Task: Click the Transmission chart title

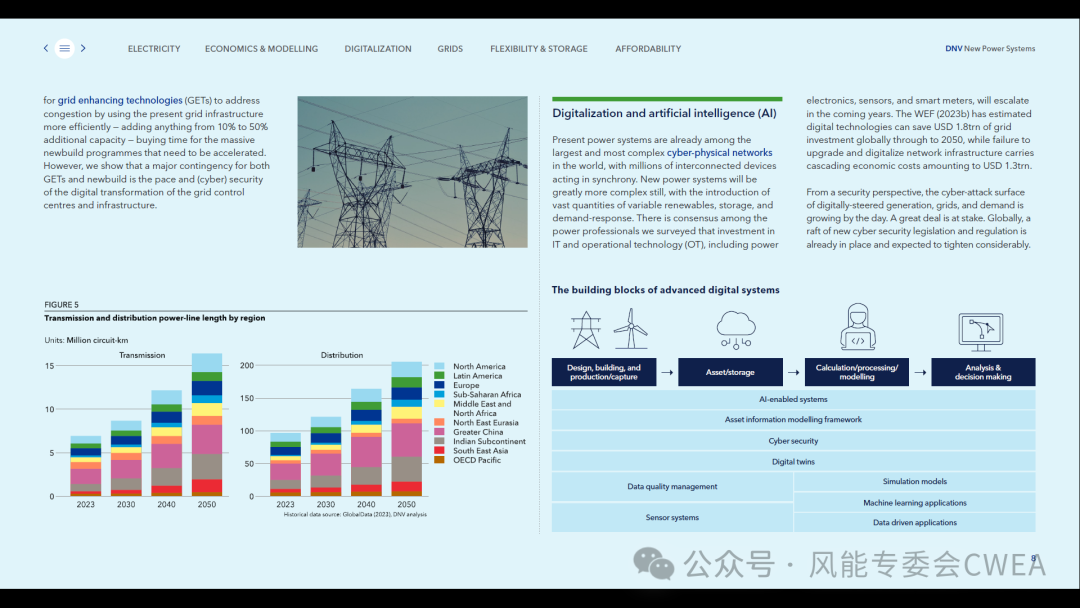Action: tap(142, 355)
